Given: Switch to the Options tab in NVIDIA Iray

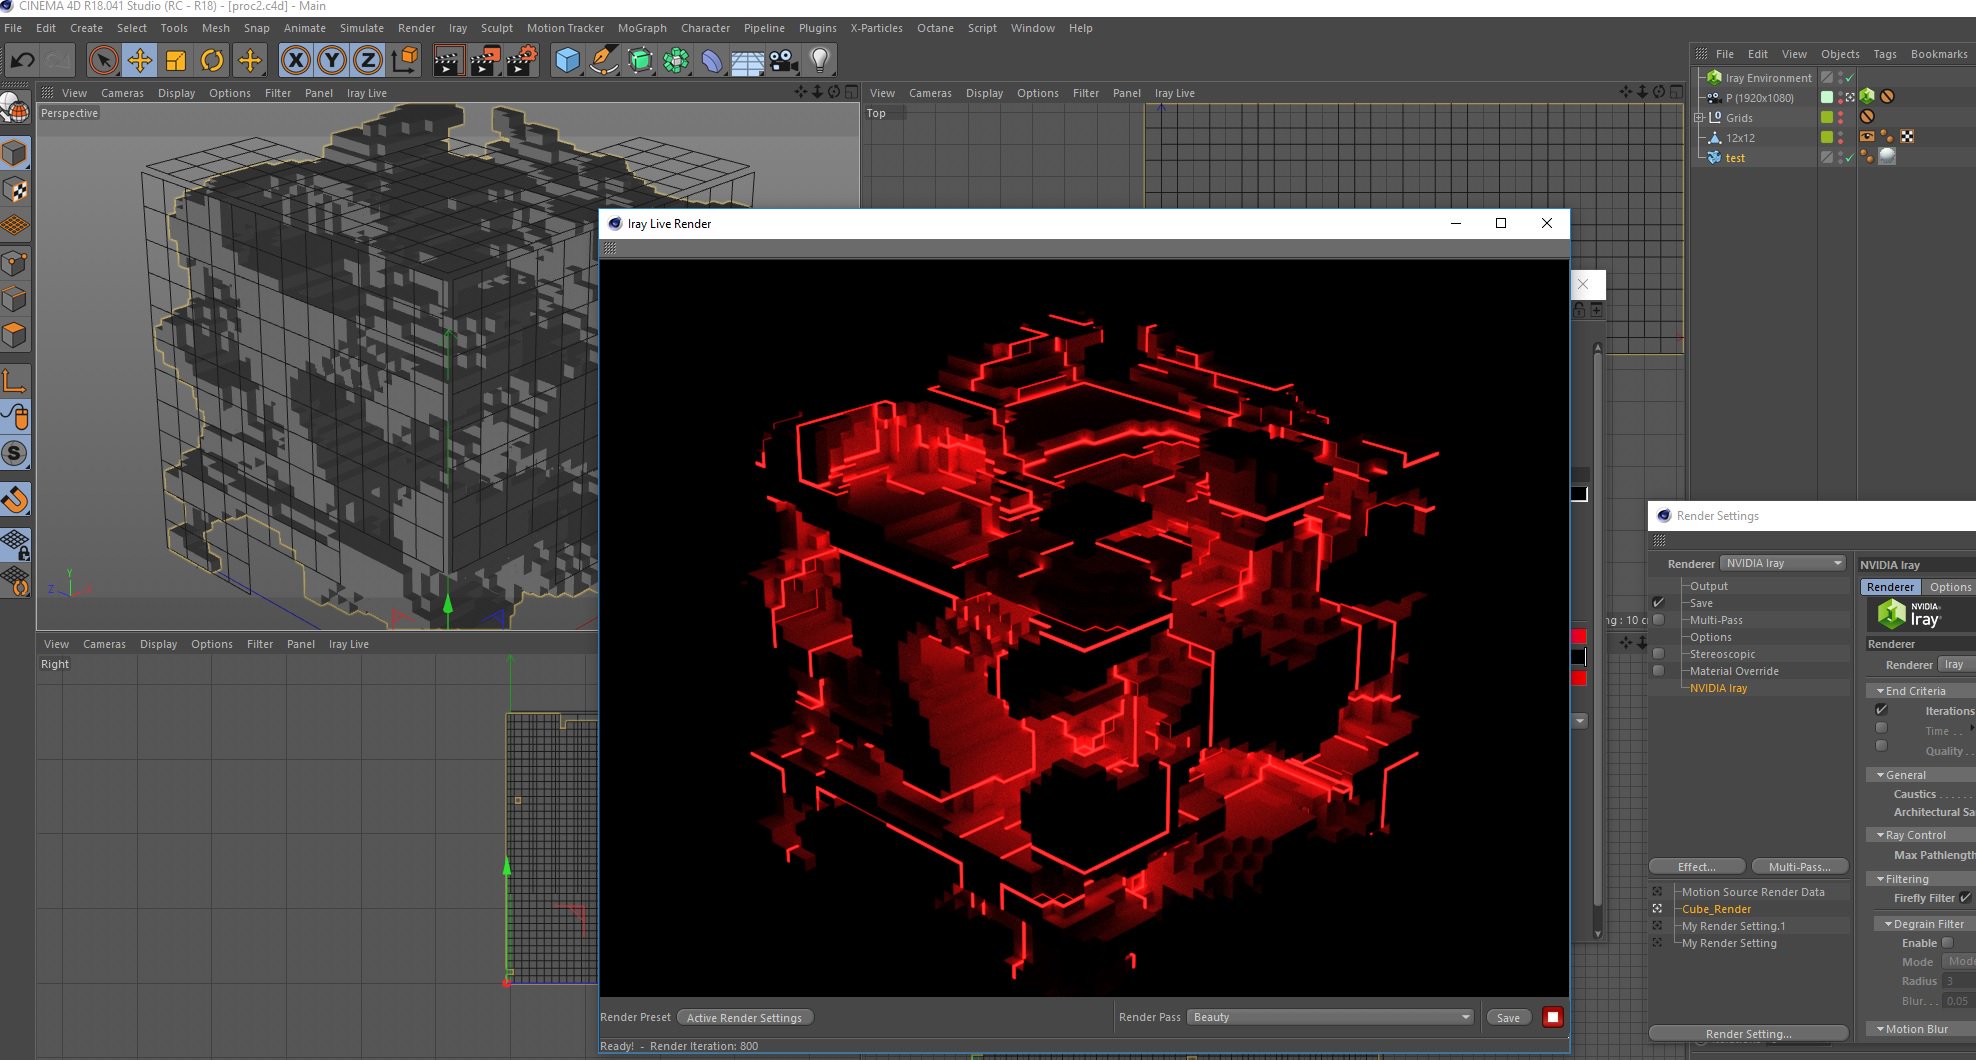Looking at the screenshot, I should point(1950,587).
